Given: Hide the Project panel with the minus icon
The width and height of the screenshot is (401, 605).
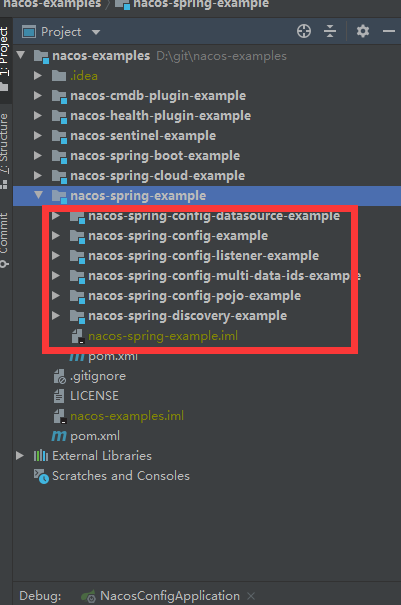Looking at the screenshot, I should 389,31.
